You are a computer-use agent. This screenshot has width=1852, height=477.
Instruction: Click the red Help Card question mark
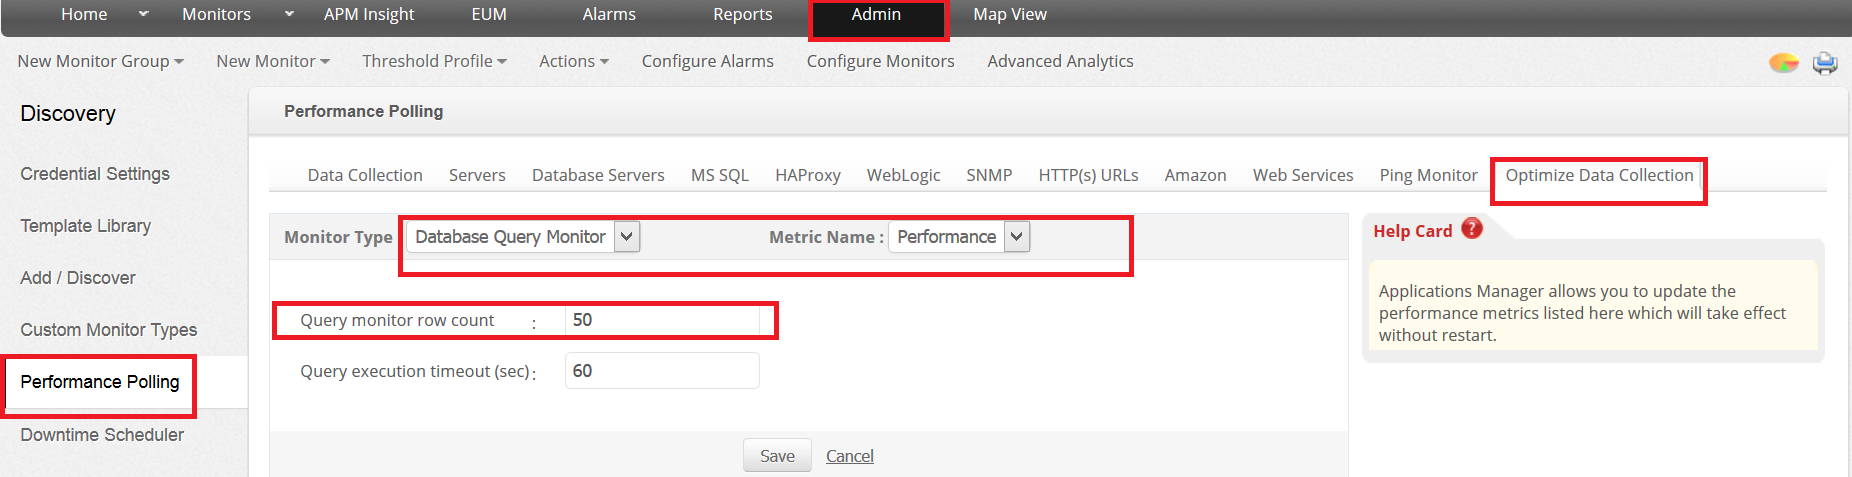(x=1472, y=229)
